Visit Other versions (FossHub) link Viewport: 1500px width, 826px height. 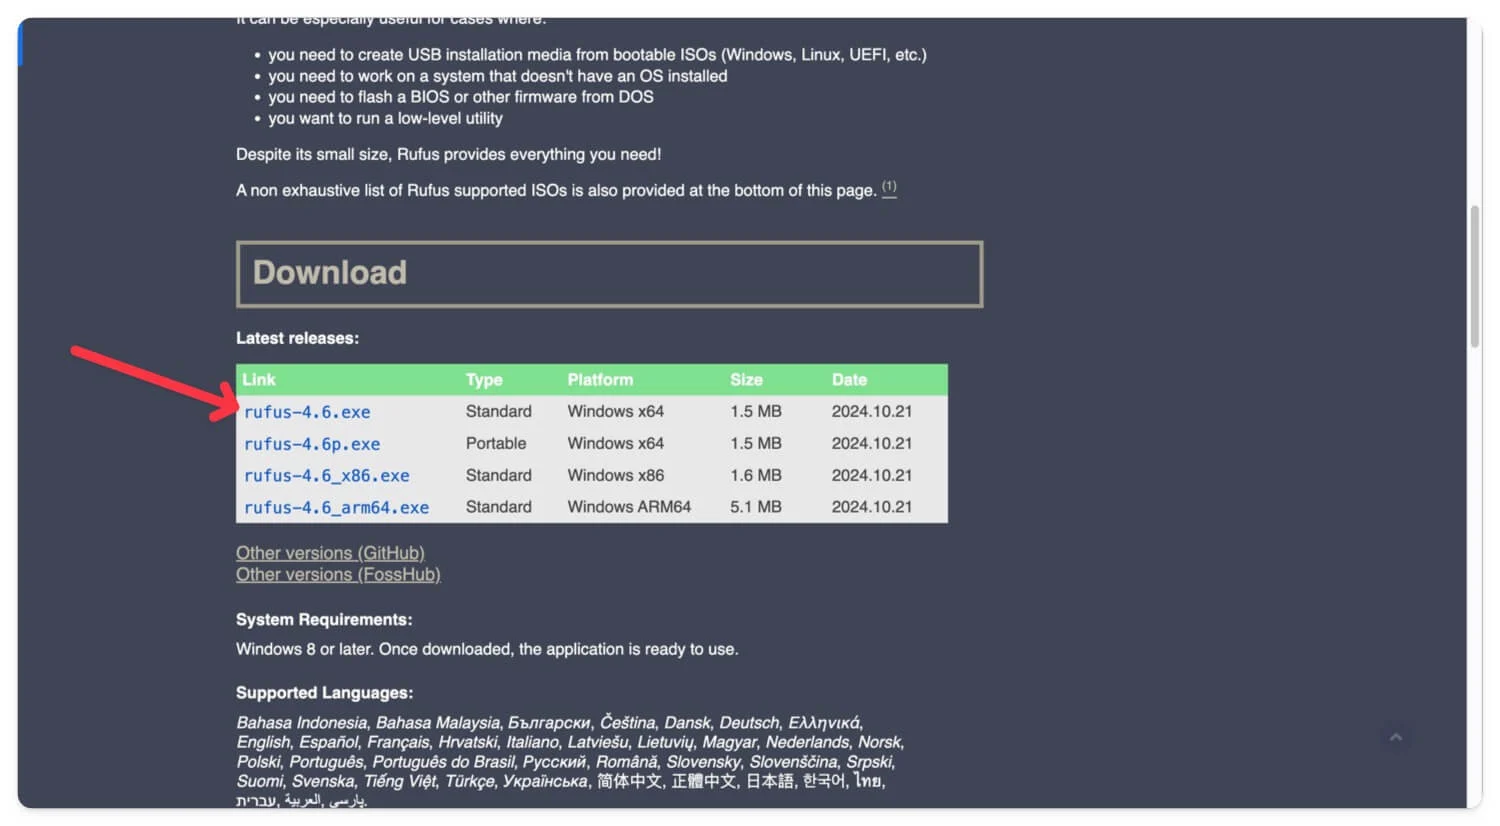(338, 575)
